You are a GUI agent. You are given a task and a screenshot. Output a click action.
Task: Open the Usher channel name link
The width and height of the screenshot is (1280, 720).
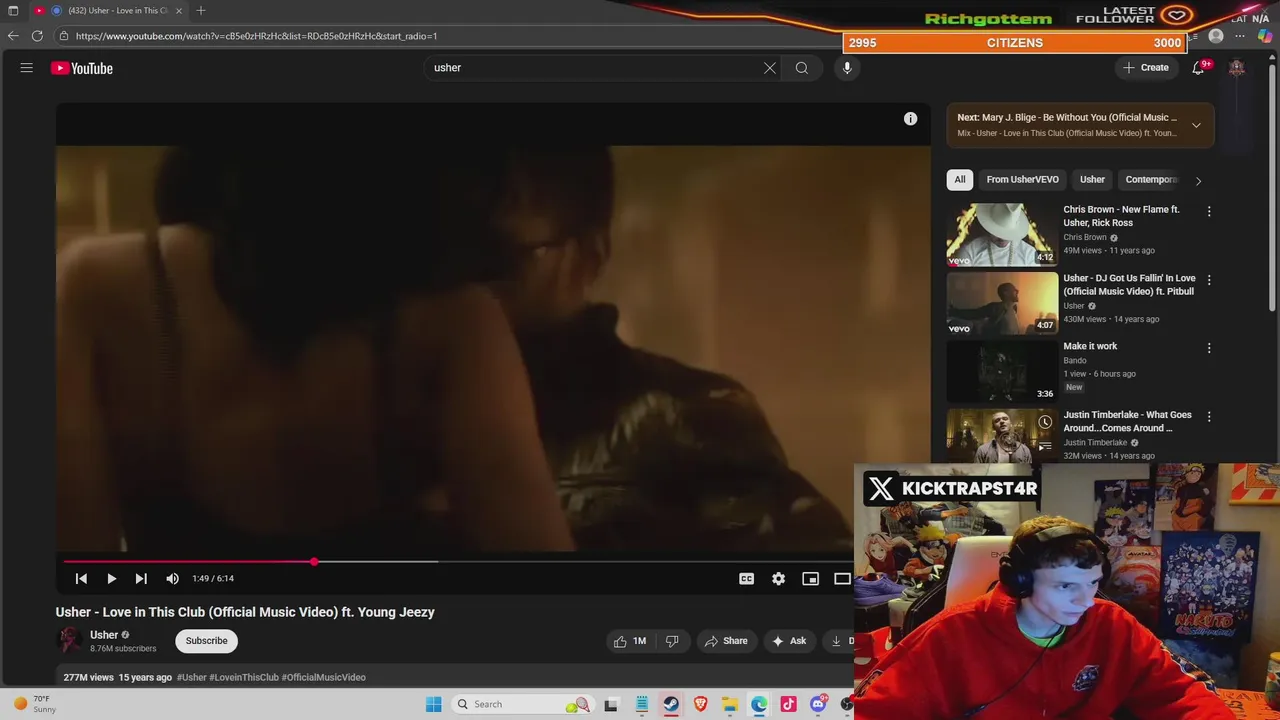pos(104,635)
